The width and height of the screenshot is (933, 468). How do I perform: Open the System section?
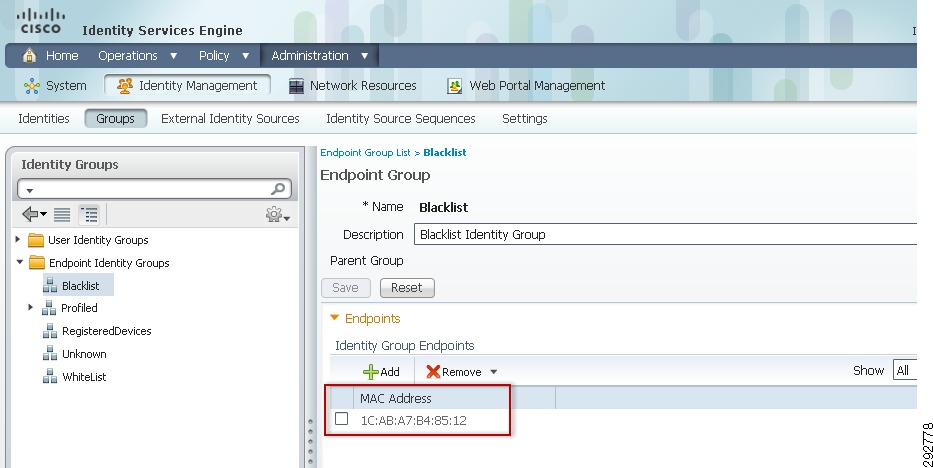click(66, 86)
